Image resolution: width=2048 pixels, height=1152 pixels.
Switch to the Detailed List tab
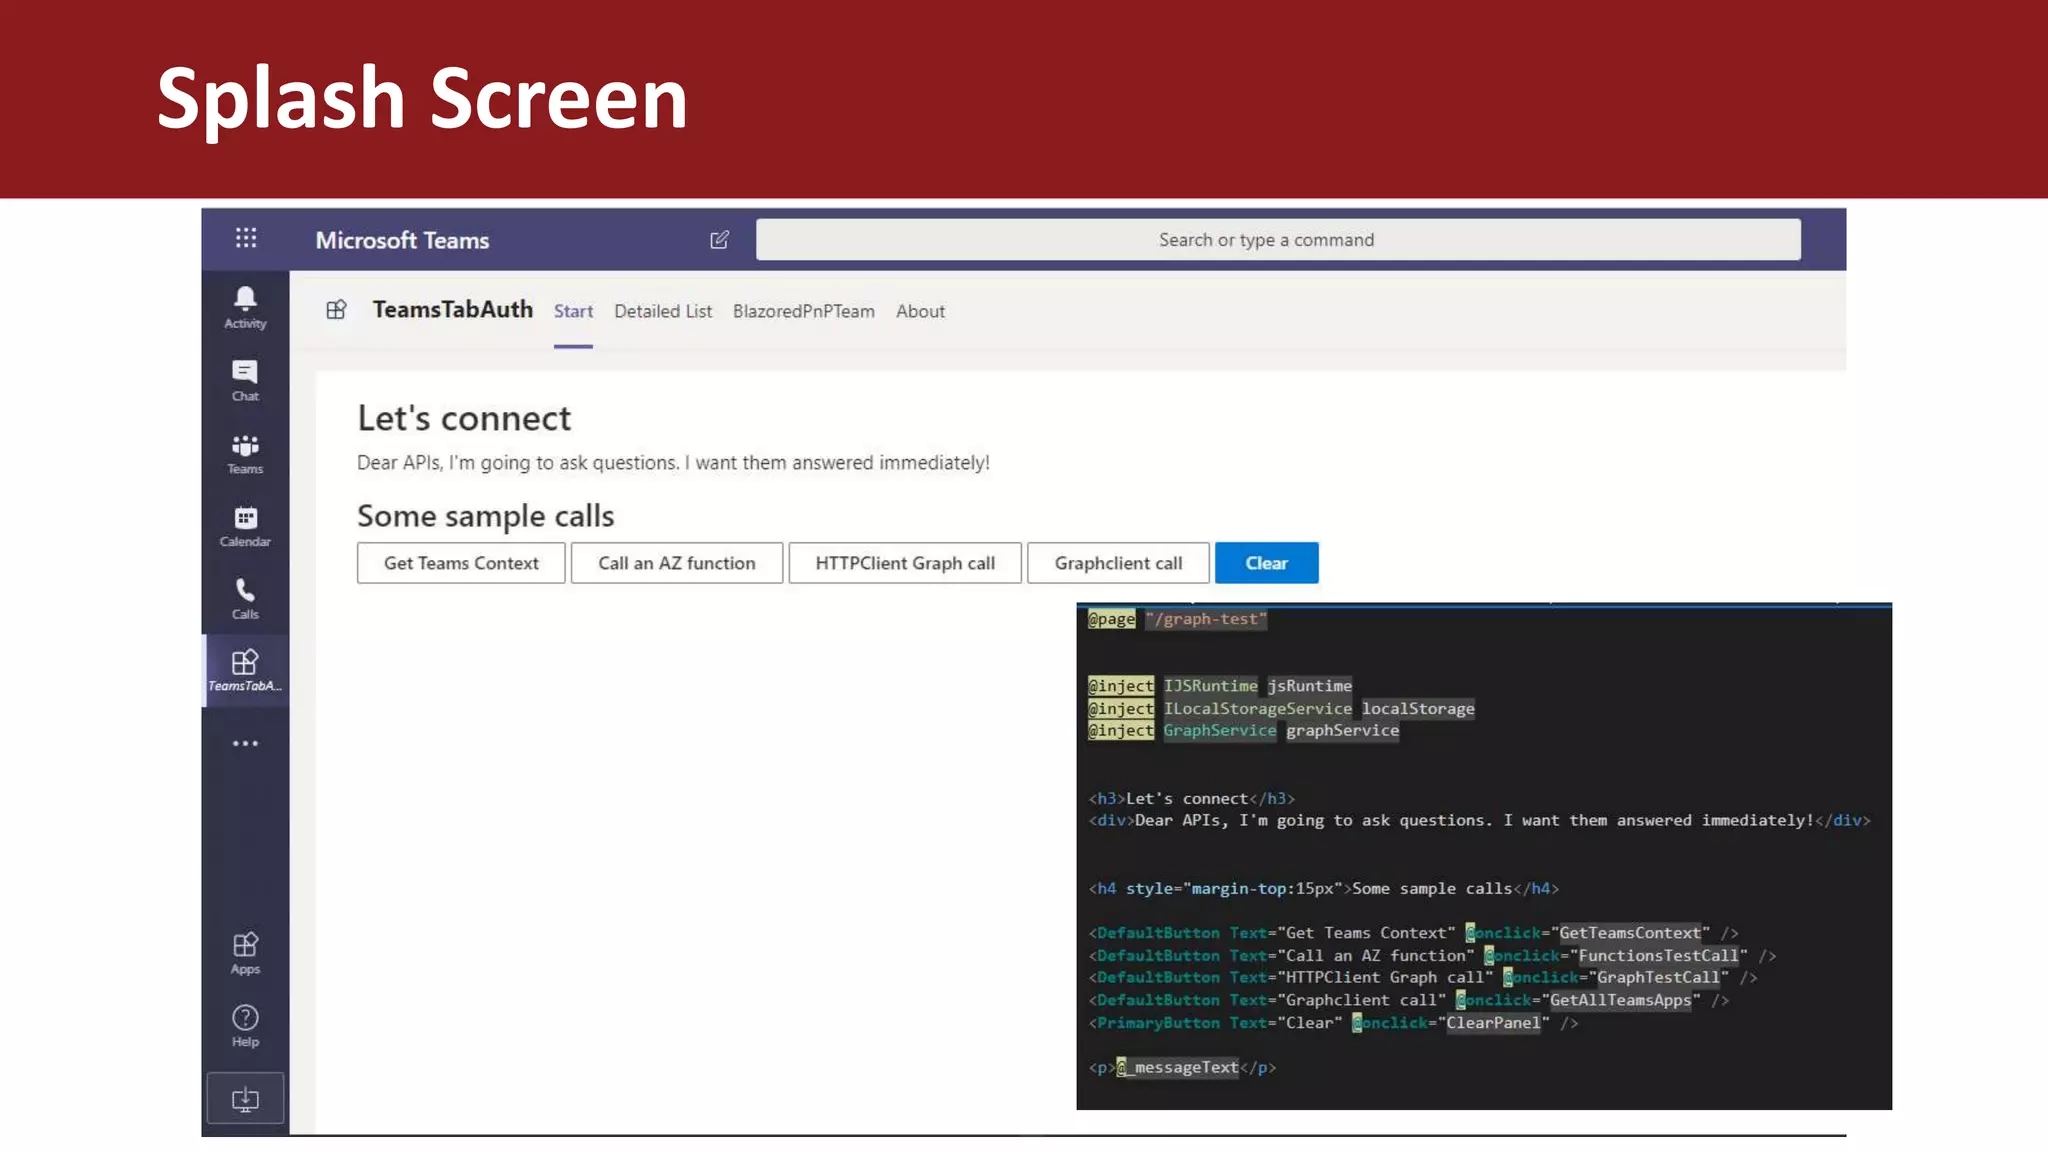[663, 311]
